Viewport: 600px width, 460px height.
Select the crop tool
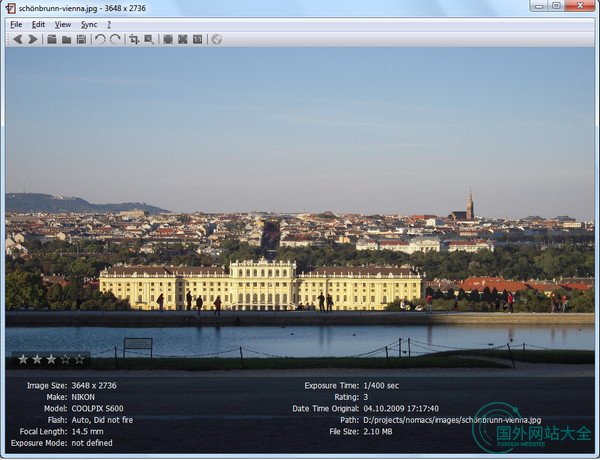(x=134, y=39)
